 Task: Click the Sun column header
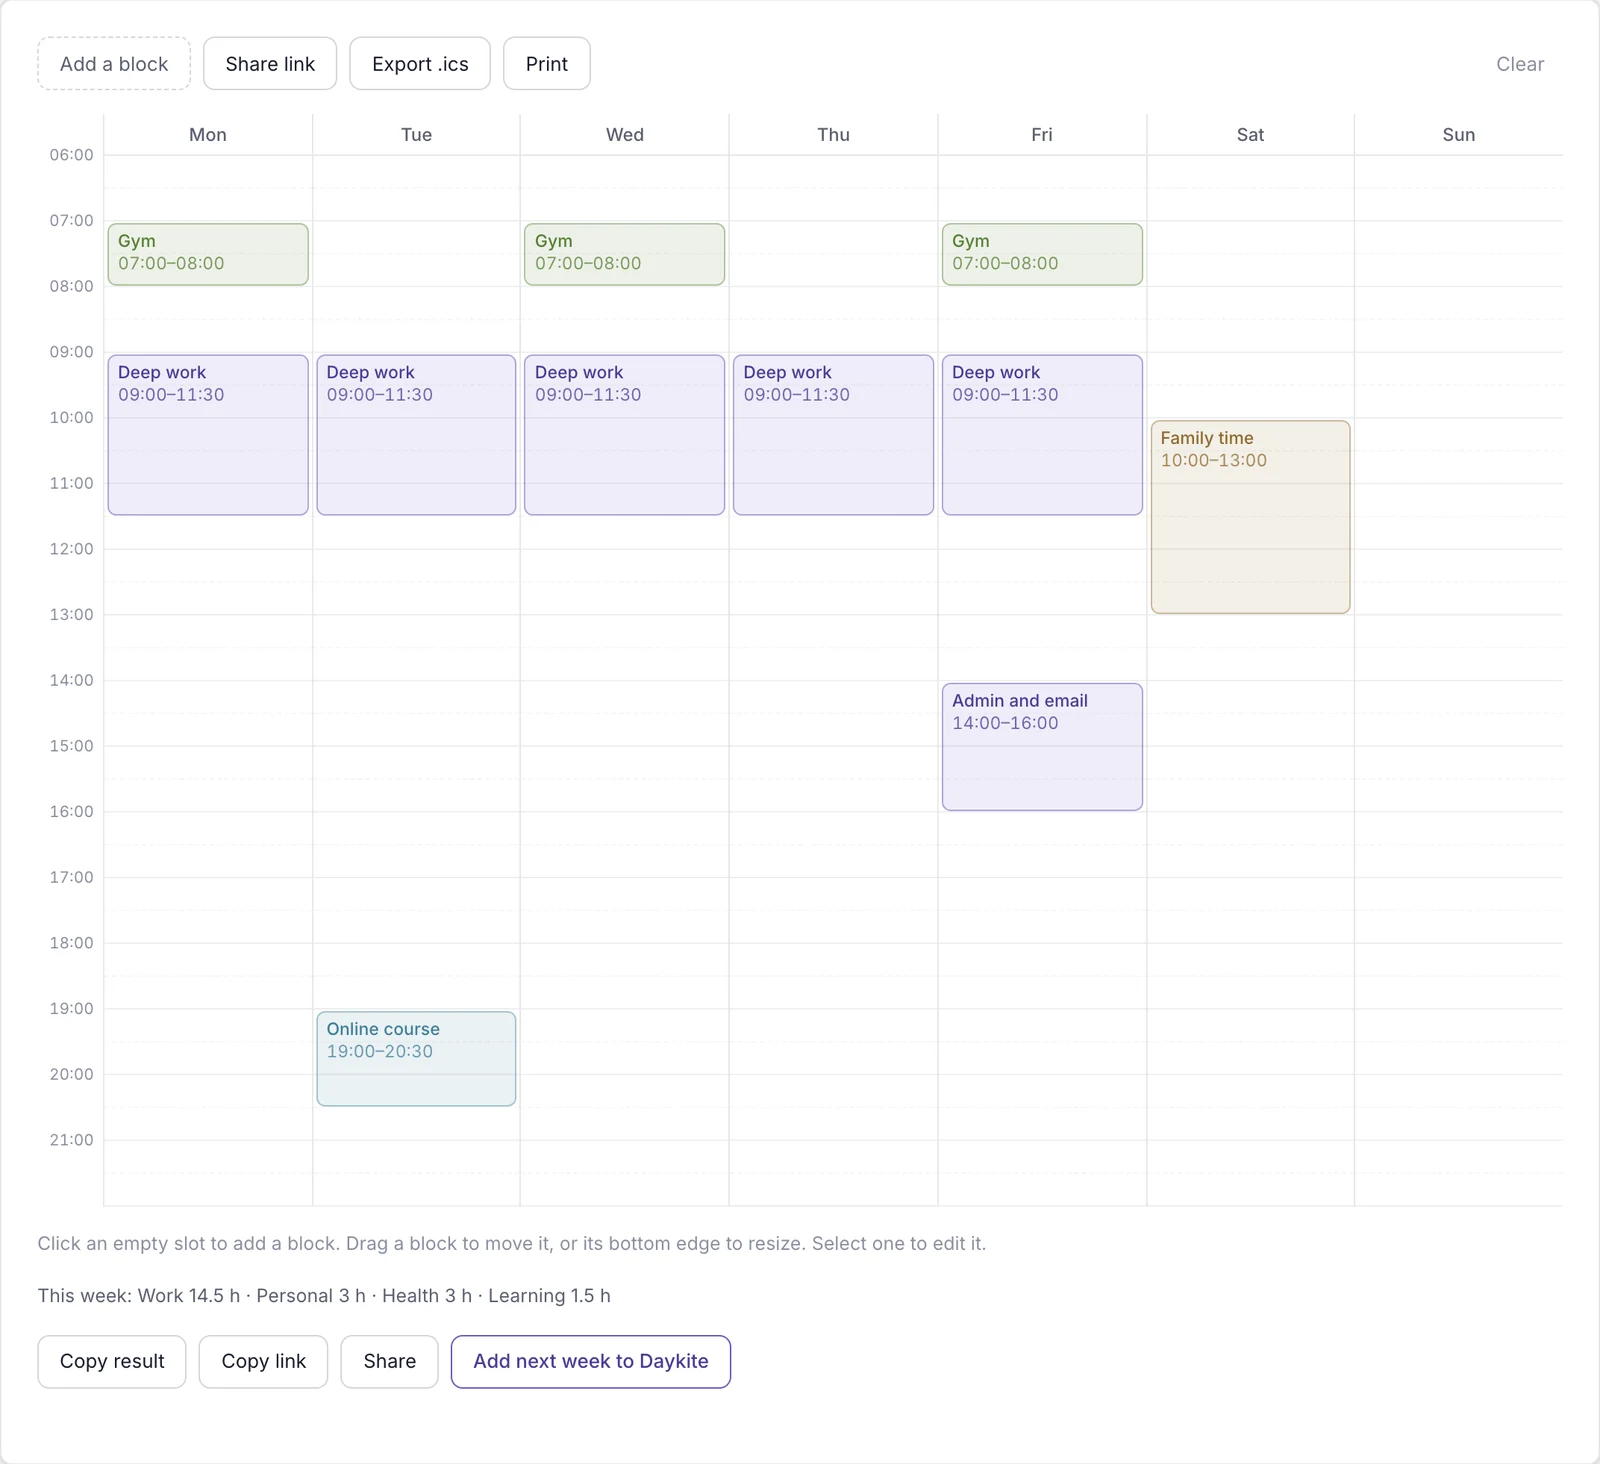1459,135
